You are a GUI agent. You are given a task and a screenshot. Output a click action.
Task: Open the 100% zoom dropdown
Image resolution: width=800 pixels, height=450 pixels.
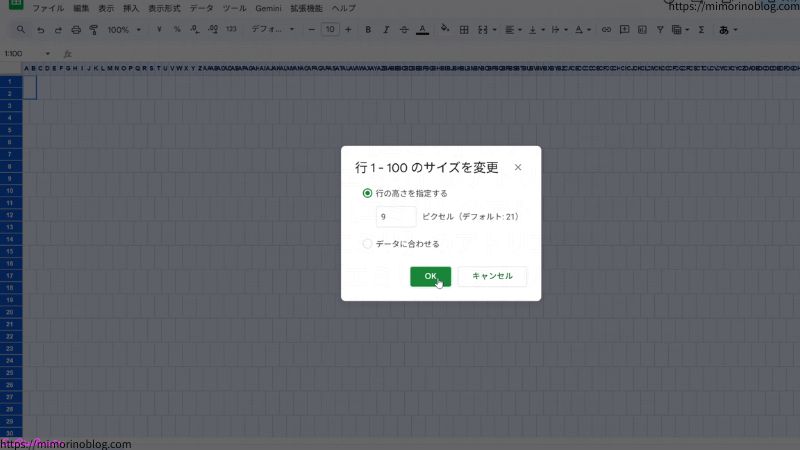pyautogui.click(x=124, y=30)
